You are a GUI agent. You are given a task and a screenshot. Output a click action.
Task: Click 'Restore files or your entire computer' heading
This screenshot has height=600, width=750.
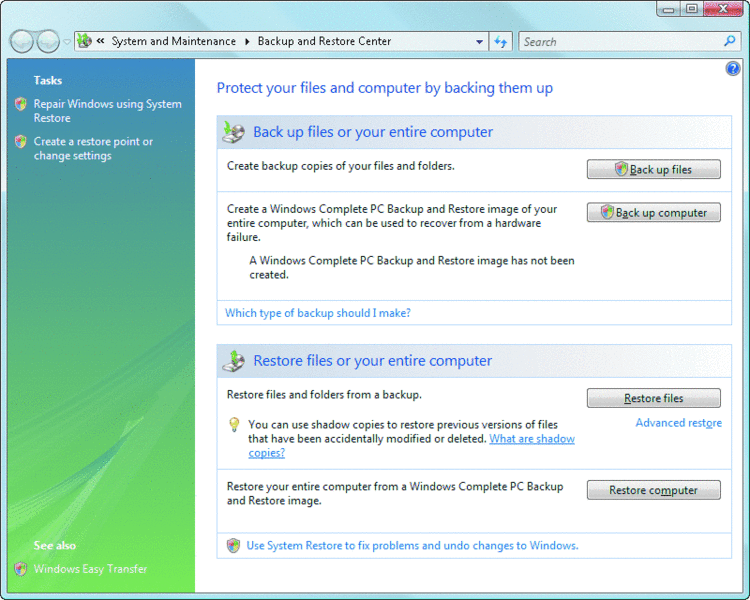[373, 361]
